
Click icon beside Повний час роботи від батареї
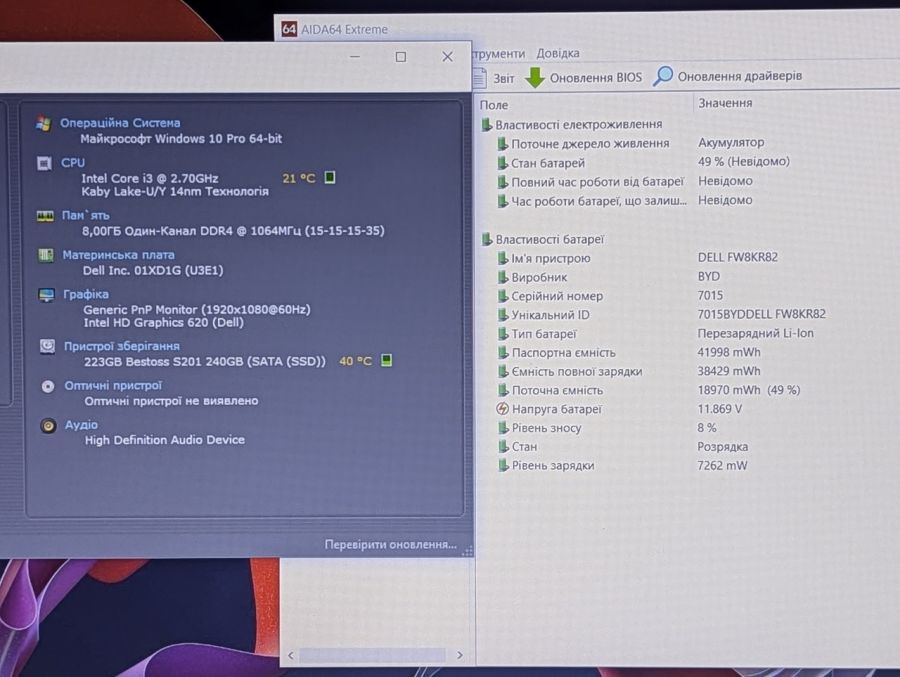[502, 182]
